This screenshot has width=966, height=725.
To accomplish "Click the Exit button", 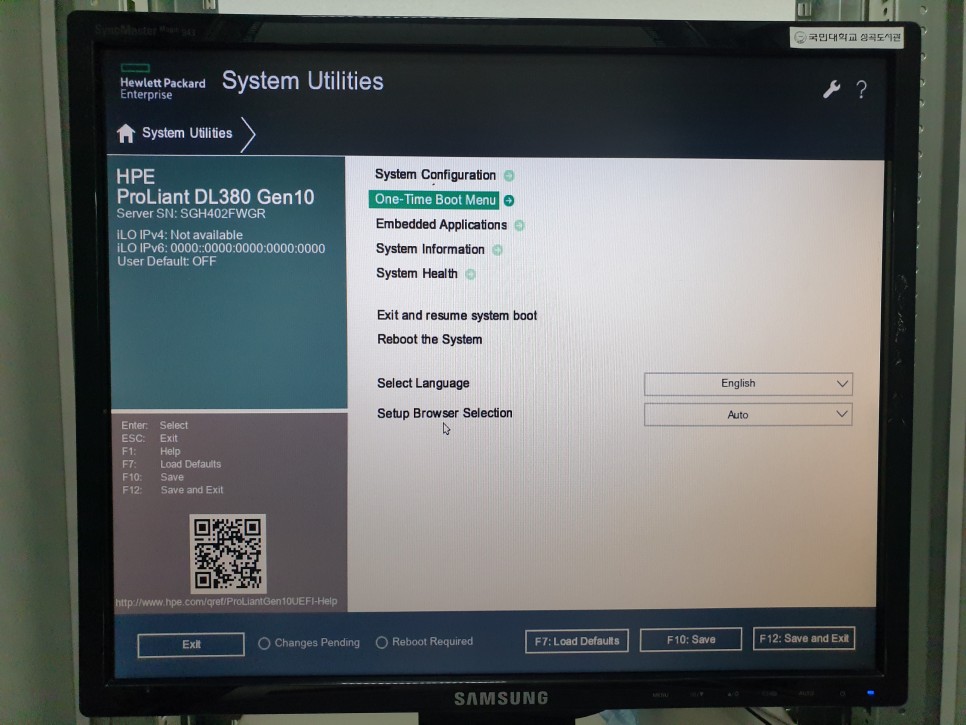I will point(191,644).
